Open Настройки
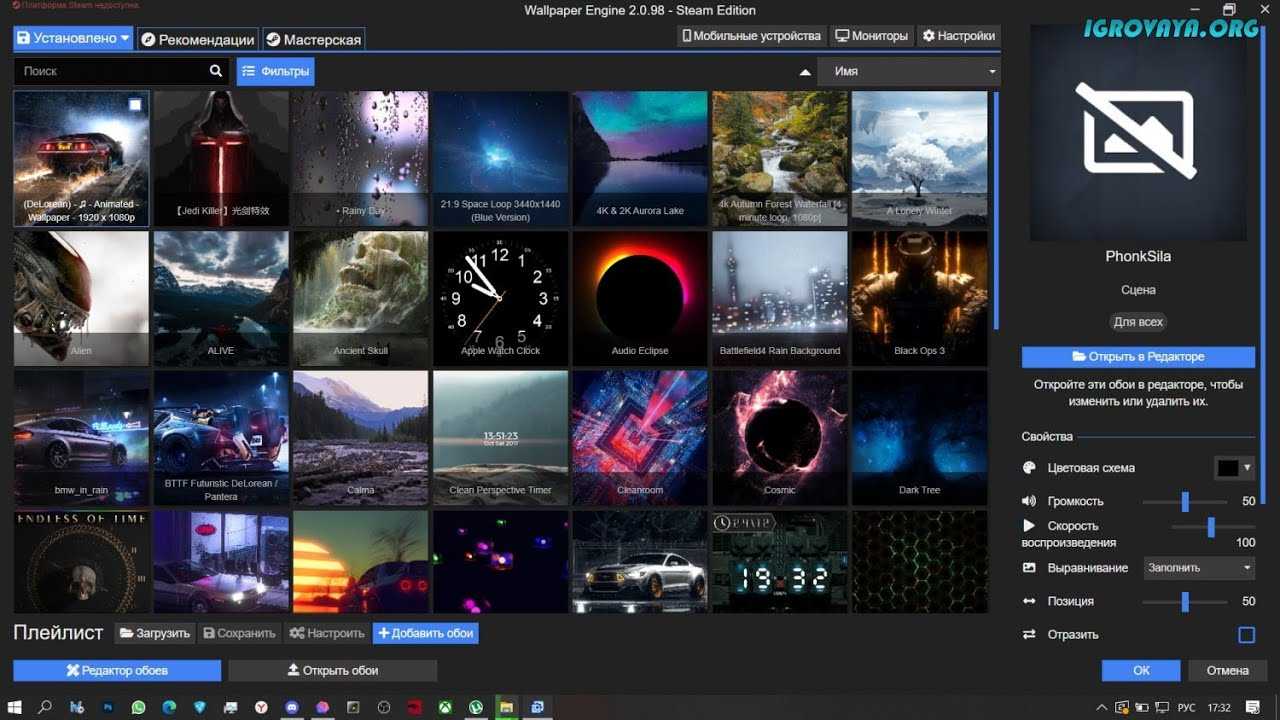The width and height of the screenshot is (1280, 720). pos(959,36)
